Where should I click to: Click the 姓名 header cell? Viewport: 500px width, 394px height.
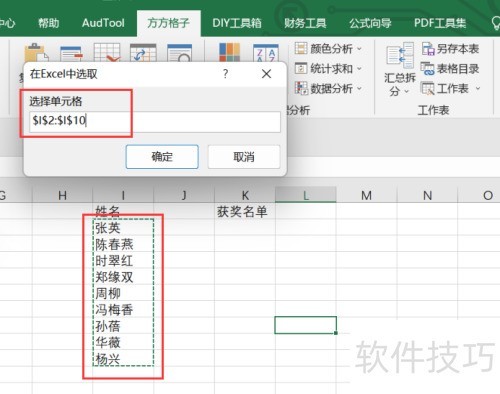123,211
